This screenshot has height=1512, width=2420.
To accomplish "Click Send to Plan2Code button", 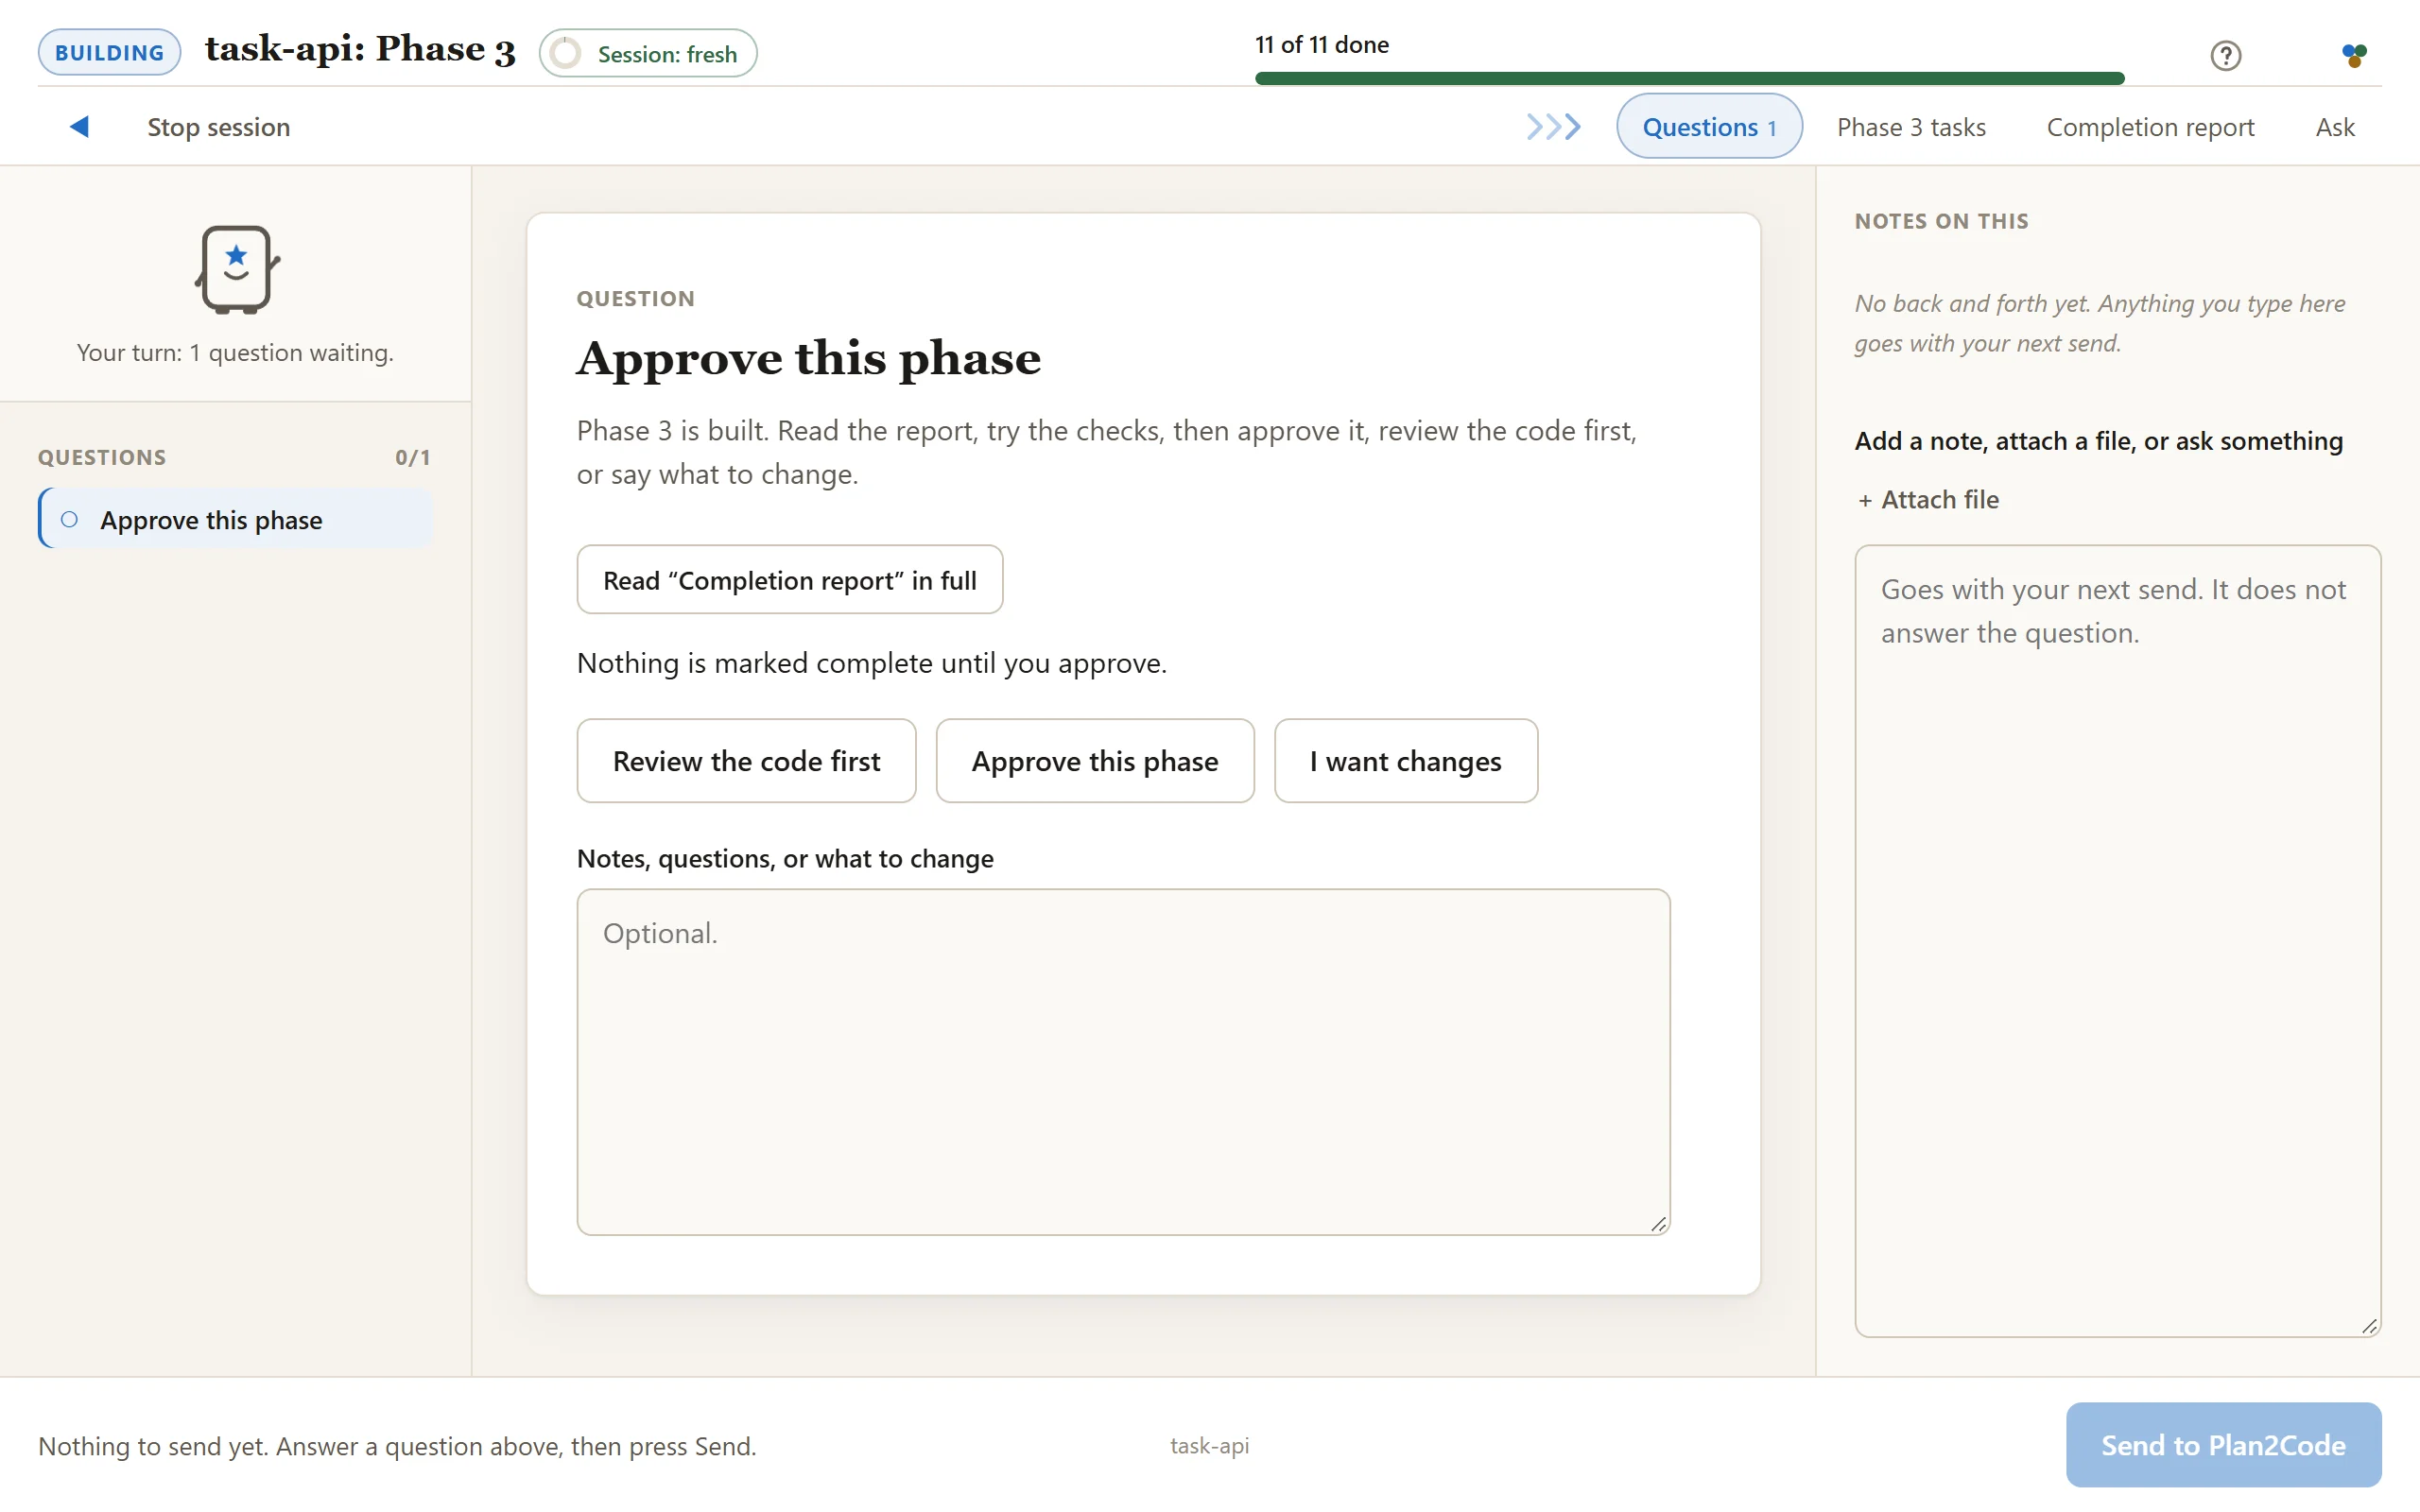I will coord(2223,1445).
